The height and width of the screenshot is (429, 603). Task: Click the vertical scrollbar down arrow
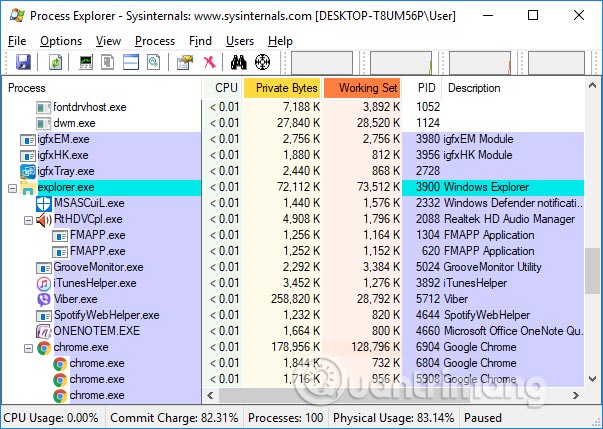592,379
